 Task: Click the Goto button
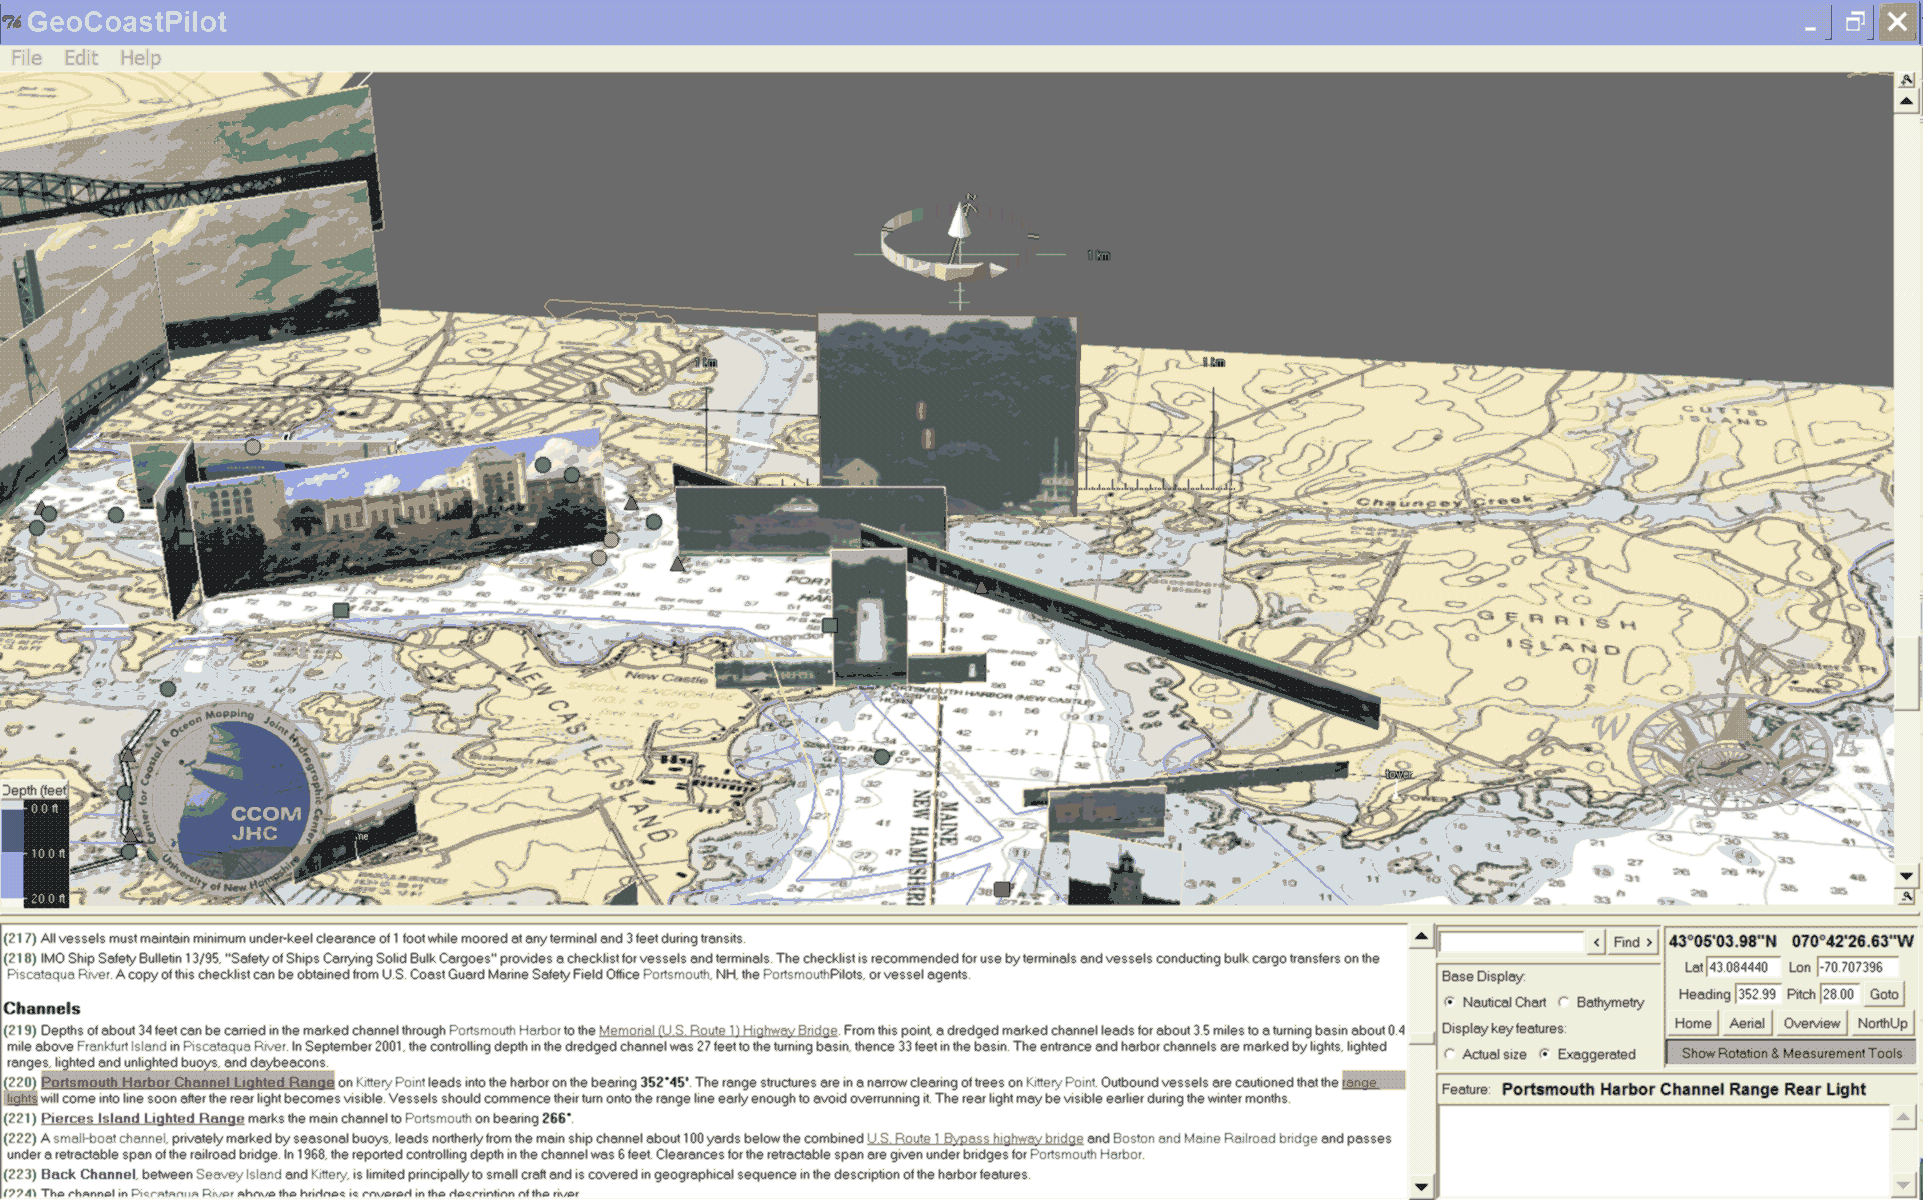(1884, 994)
